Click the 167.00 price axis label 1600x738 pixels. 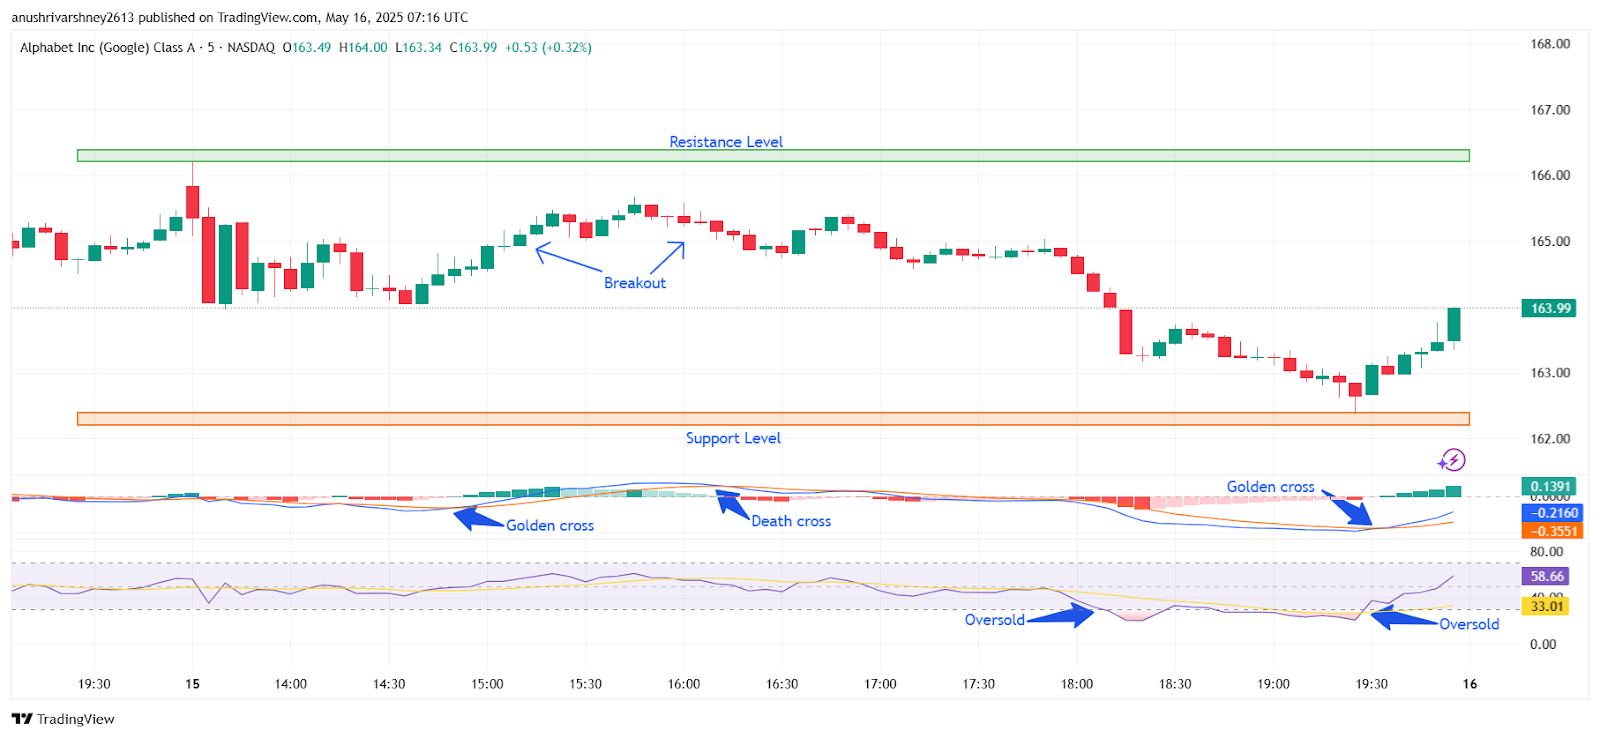[x=1550, y=110]
